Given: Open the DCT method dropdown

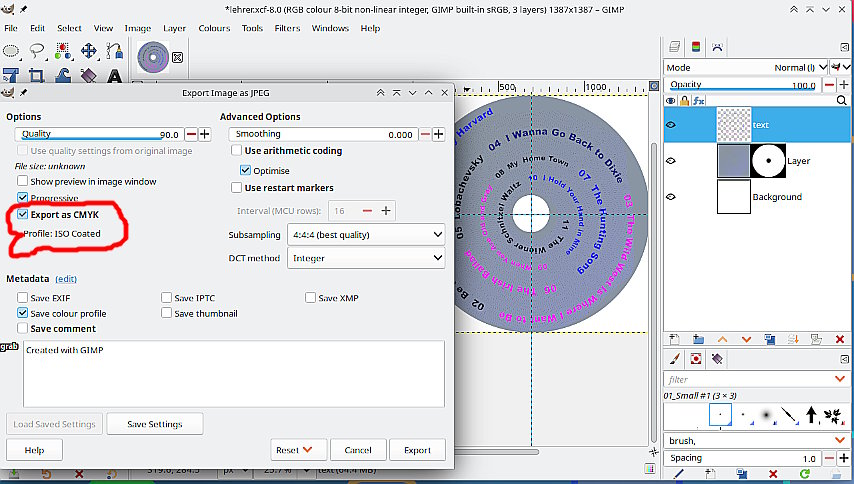Looking at the screenshot, I should [365, 258].
